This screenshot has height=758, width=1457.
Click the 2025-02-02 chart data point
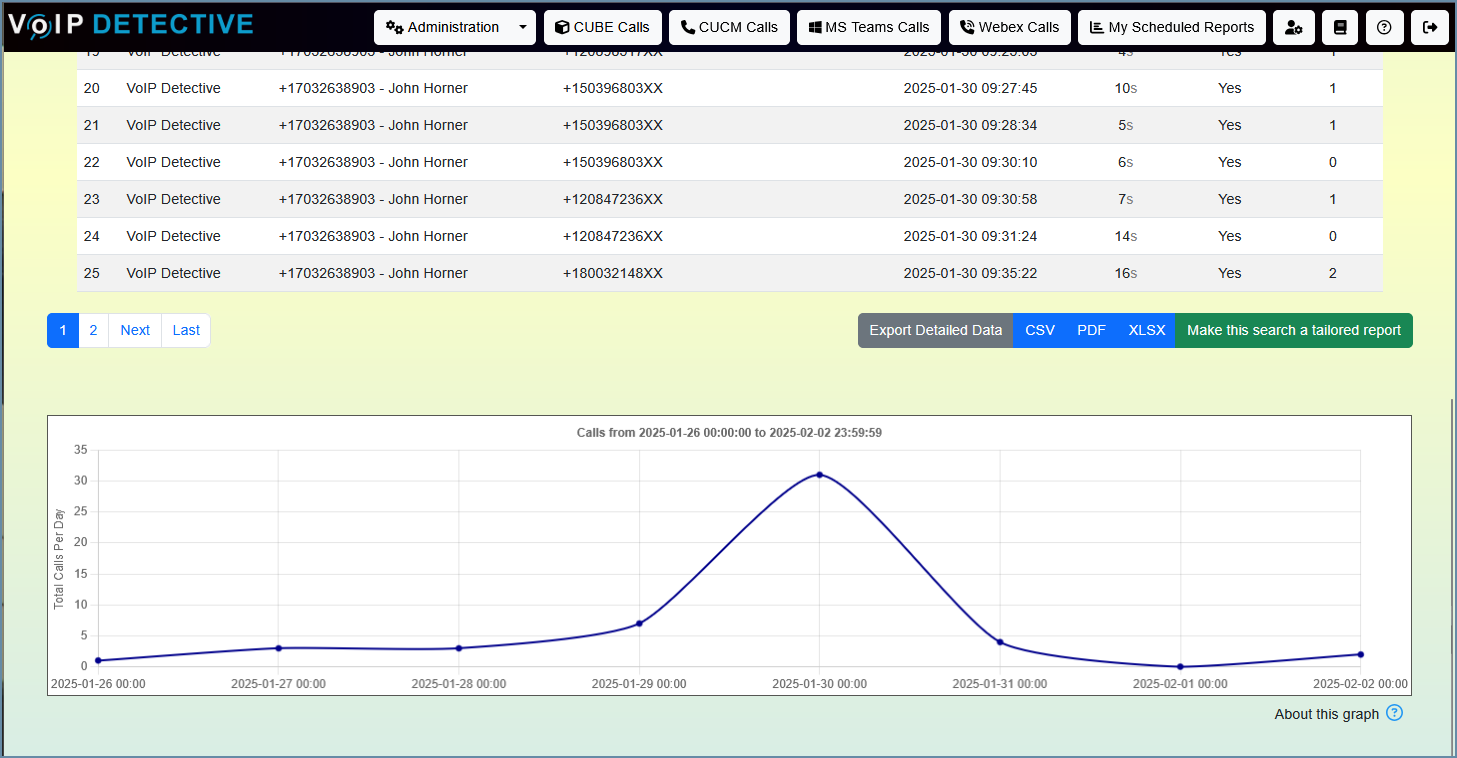[1361, 654]
